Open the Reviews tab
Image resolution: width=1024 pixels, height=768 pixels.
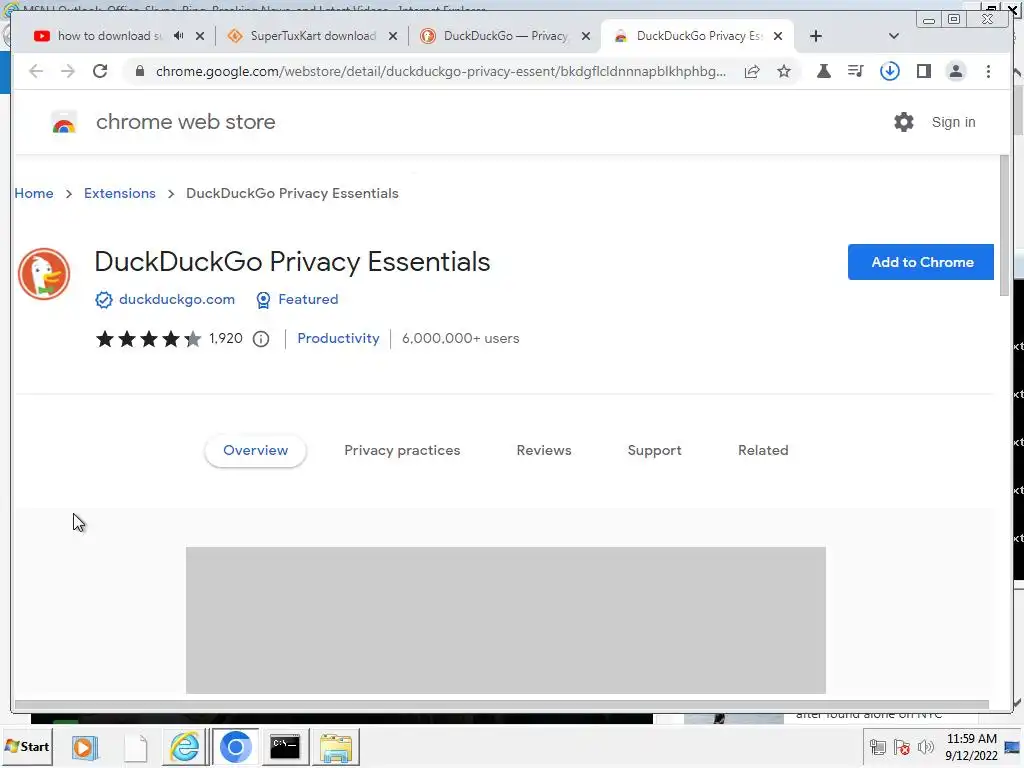point(544,450)
